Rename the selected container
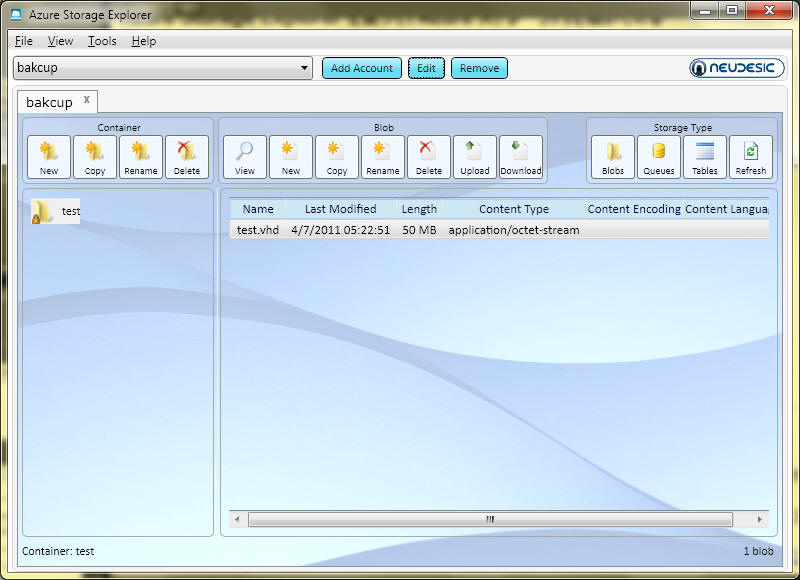This screenshot has height=580, width=800. pos(141,157)
